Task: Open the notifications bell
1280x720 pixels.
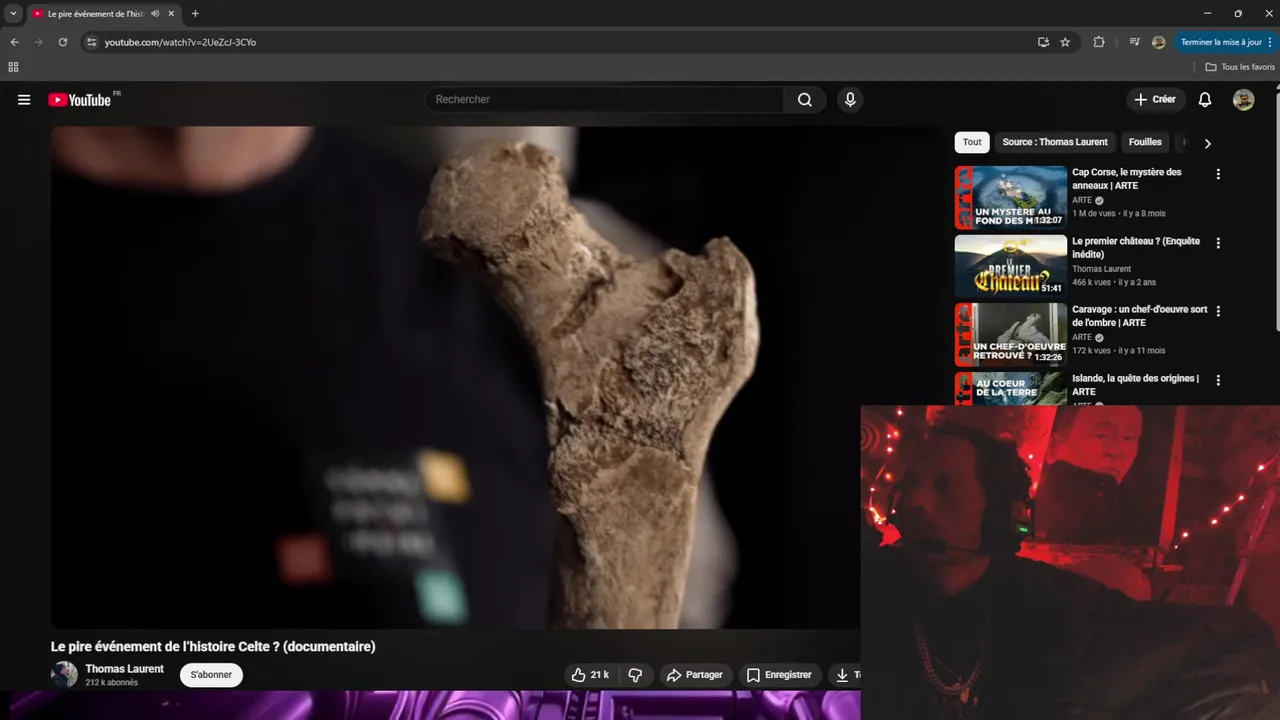Action: (1205, 100)
